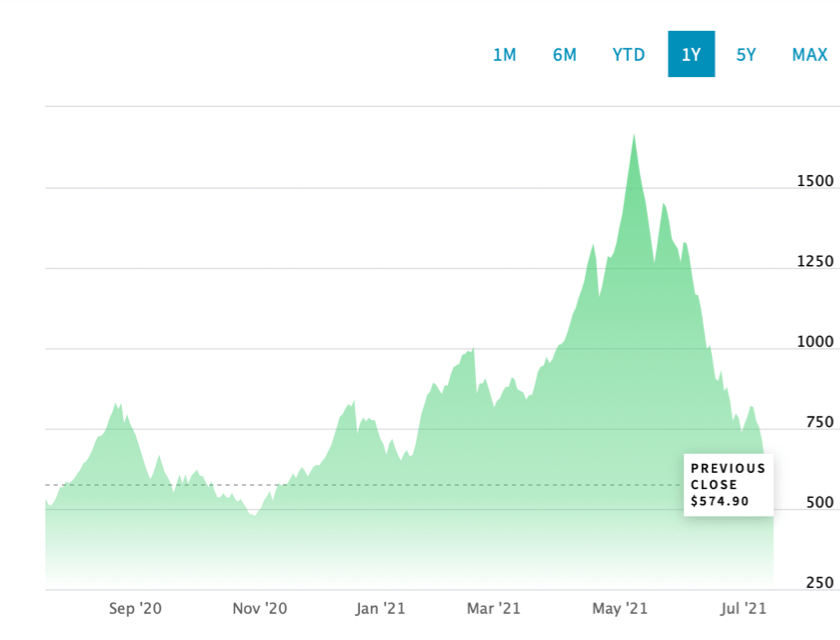
Task: Click the 1500 price axis value
Action: (x=816, y=181)
